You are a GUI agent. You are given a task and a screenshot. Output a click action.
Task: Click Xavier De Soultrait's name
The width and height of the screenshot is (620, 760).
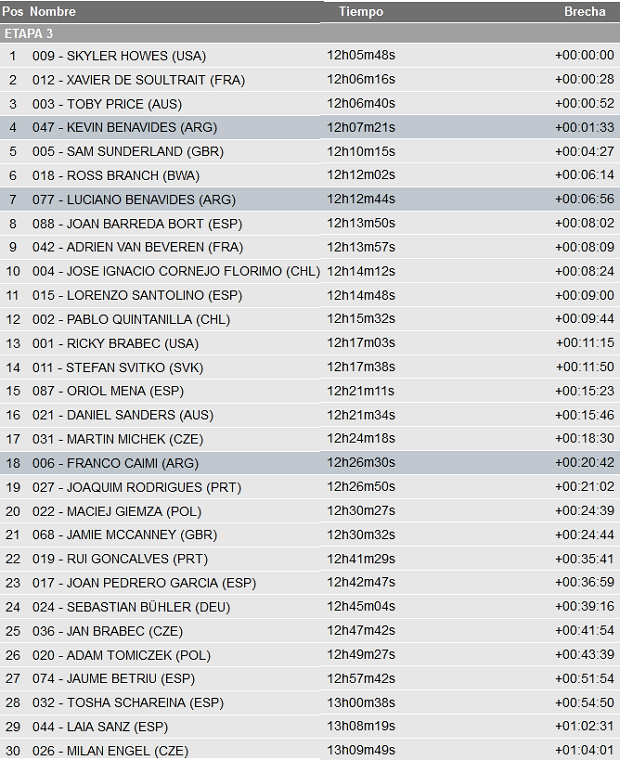[138, 80]
